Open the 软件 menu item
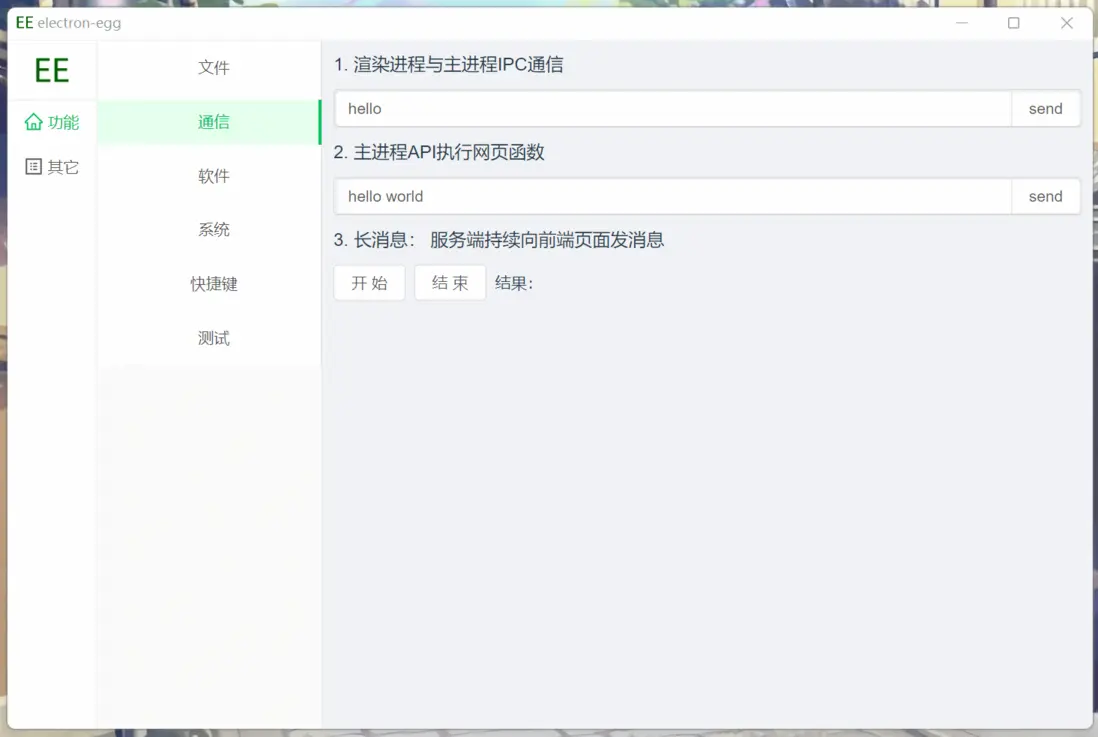The width and height of the screenshot is (1098, 737). pos(209,176)
